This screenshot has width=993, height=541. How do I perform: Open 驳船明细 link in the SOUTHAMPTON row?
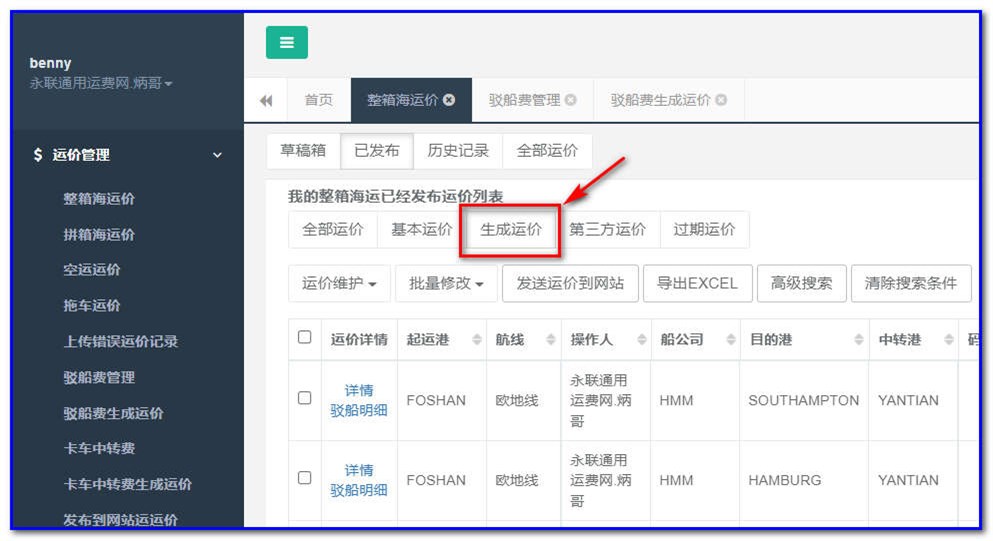click(359, 411)
